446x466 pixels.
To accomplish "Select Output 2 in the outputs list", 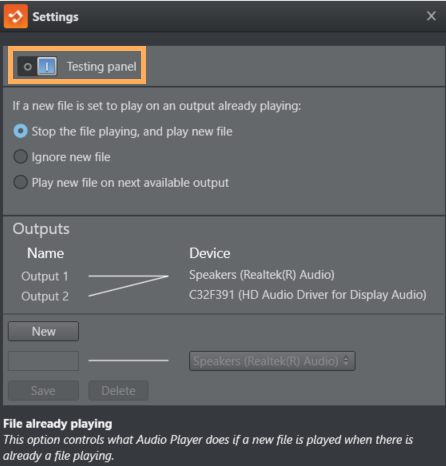I will 45,296.
